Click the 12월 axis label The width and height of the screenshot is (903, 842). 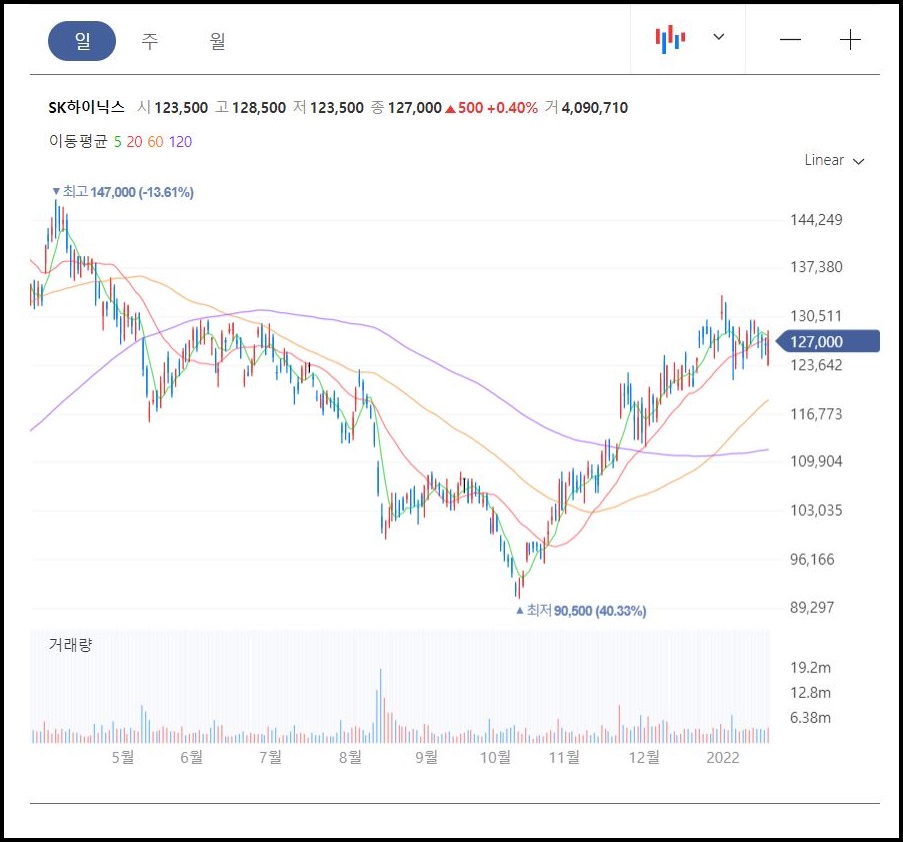click(644, 757)
